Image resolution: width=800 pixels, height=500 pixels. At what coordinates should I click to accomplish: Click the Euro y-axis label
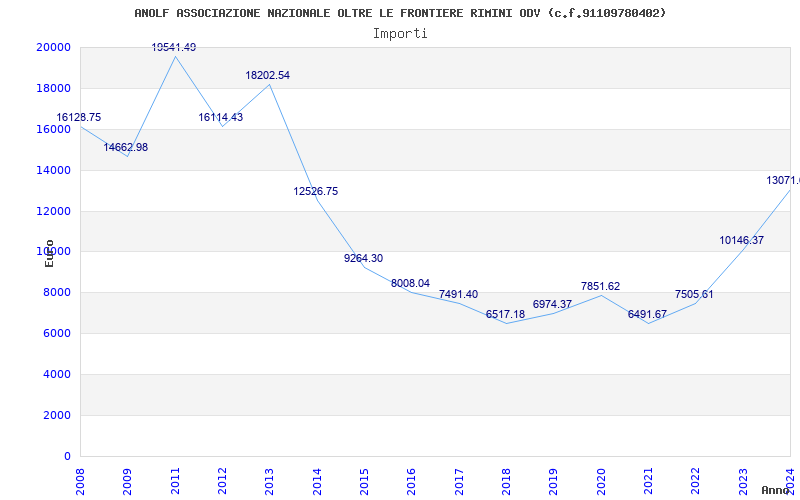click(49, 253)
